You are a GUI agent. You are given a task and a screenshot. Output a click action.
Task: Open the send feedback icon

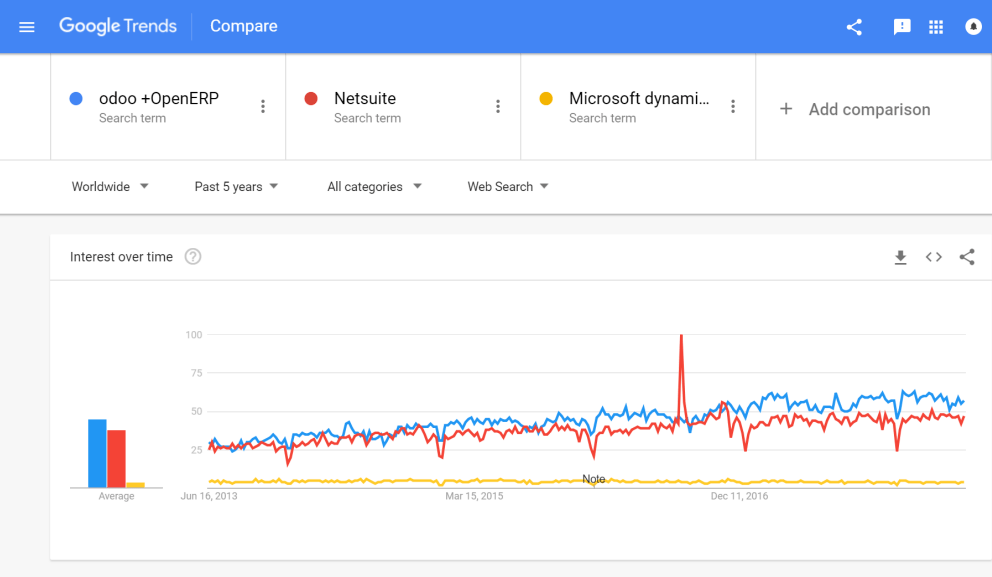(x=902, y=27)
